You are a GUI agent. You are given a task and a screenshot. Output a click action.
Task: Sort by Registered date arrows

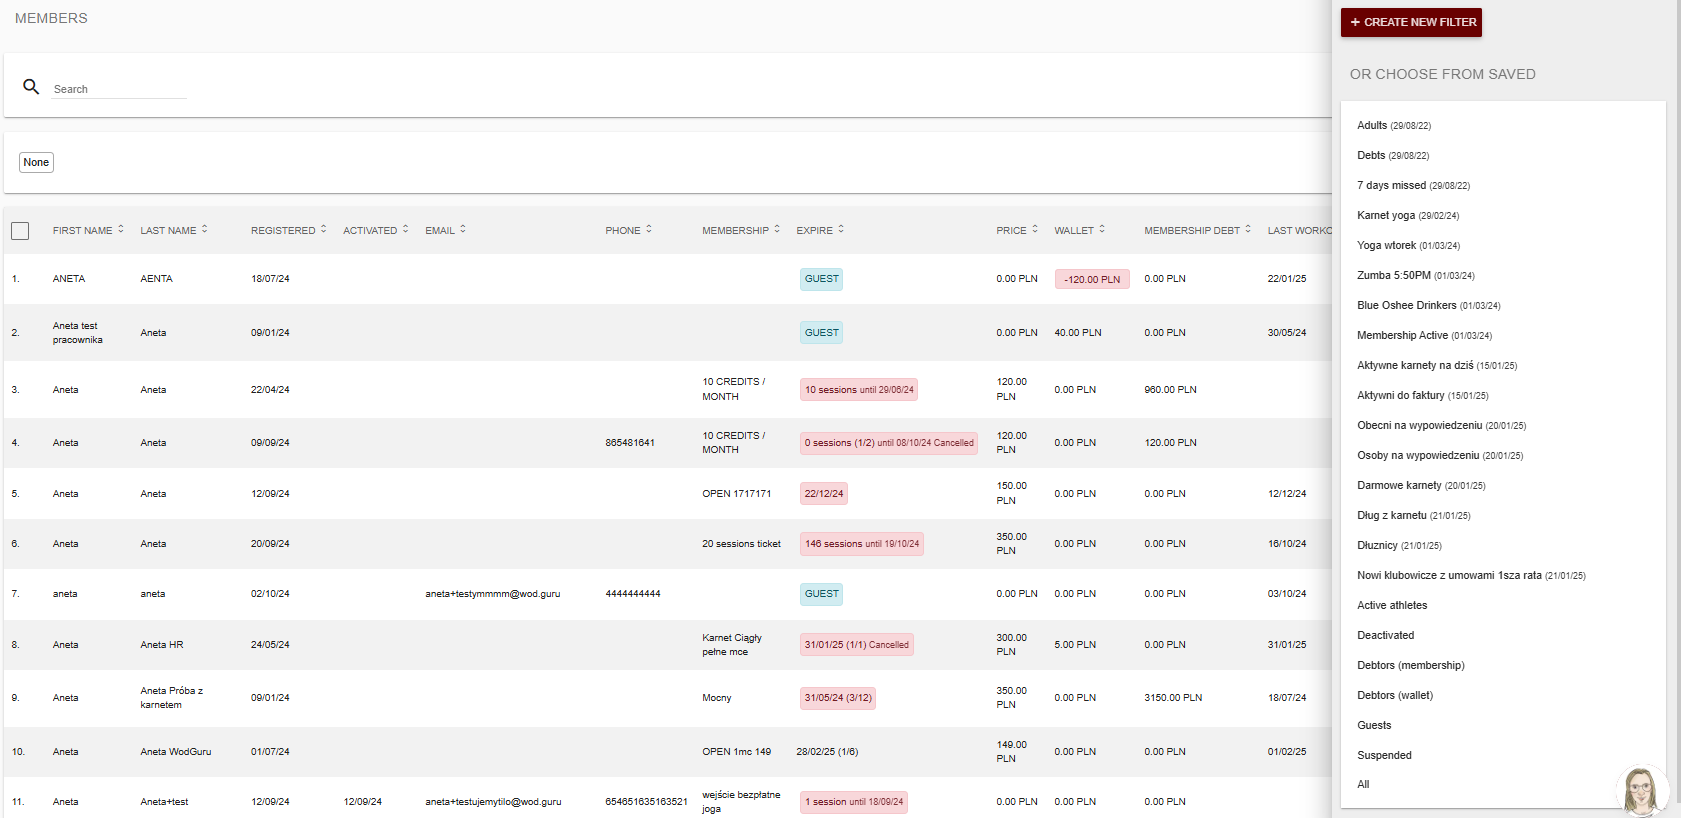pos(324,229)
